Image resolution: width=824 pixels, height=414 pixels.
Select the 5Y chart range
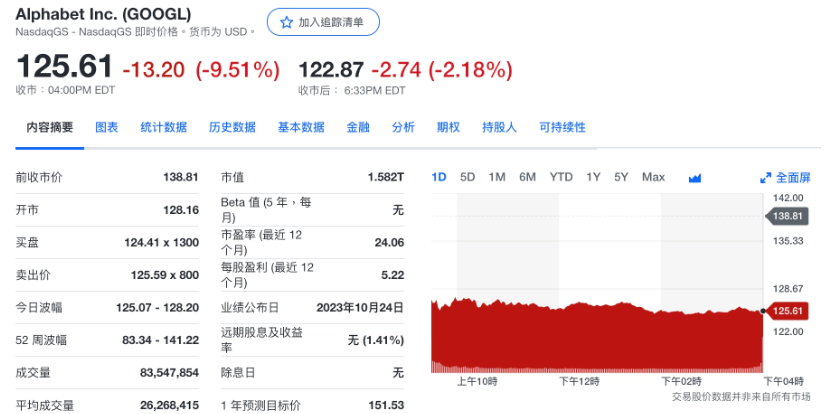(x=621, y=177)
